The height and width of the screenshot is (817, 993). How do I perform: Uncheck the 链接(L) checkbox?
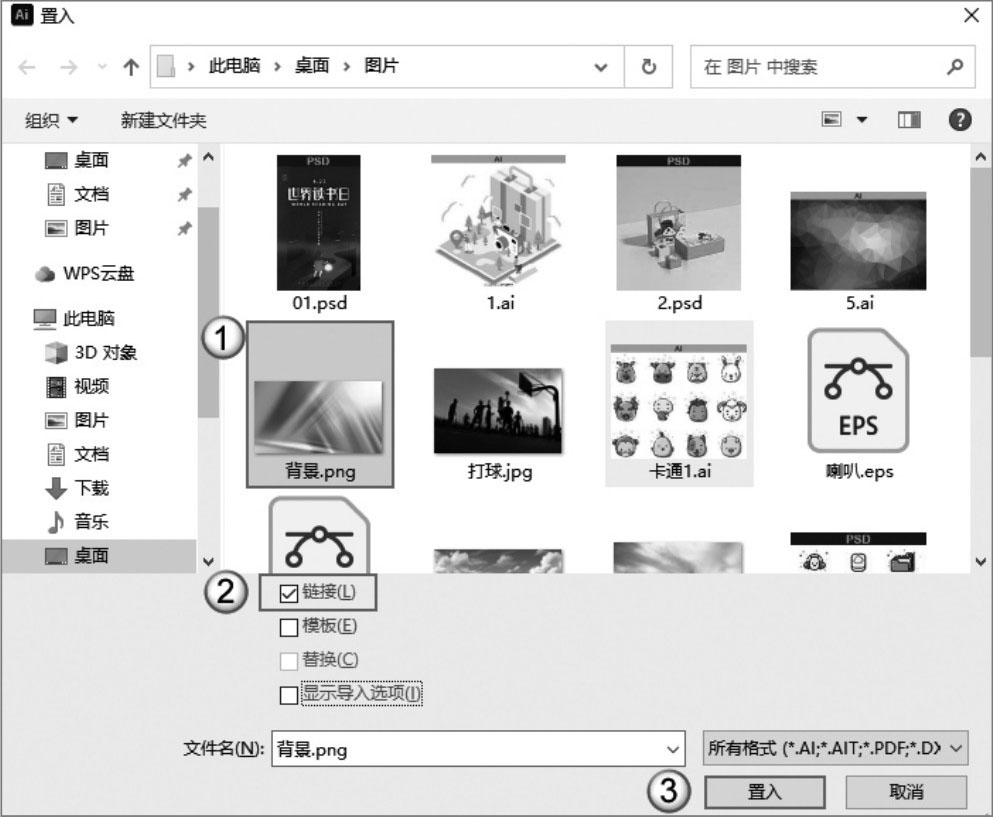(x=289, y=593)
